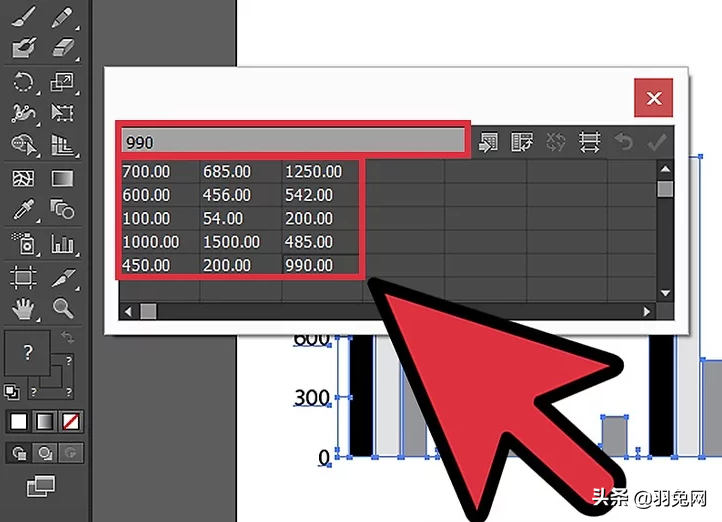Select the Paintbrush tool
Screen dimensions: 722x522
[23, 17]
